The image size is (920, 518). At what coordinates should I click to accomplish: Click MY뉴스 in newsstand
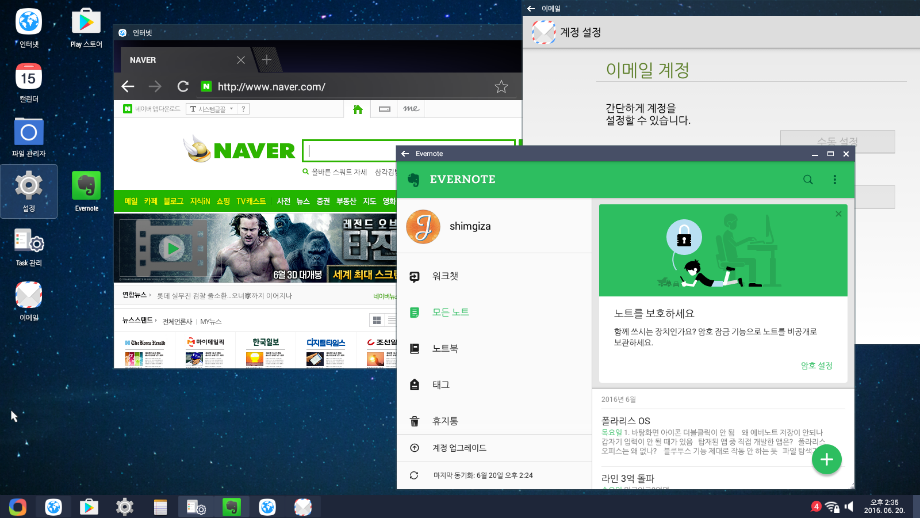coord(211,321)
